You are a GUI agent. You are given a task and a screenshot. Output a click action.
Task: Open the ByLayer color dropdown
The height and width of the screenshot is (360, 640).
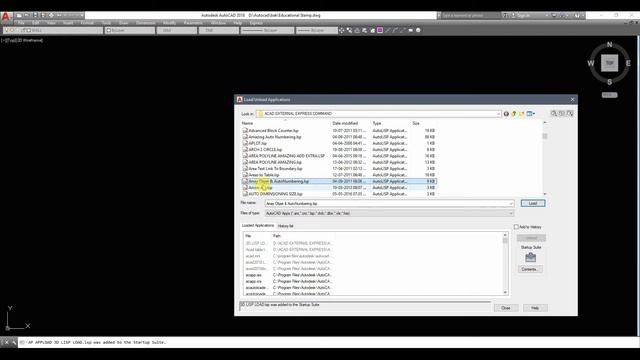[130, 30]
